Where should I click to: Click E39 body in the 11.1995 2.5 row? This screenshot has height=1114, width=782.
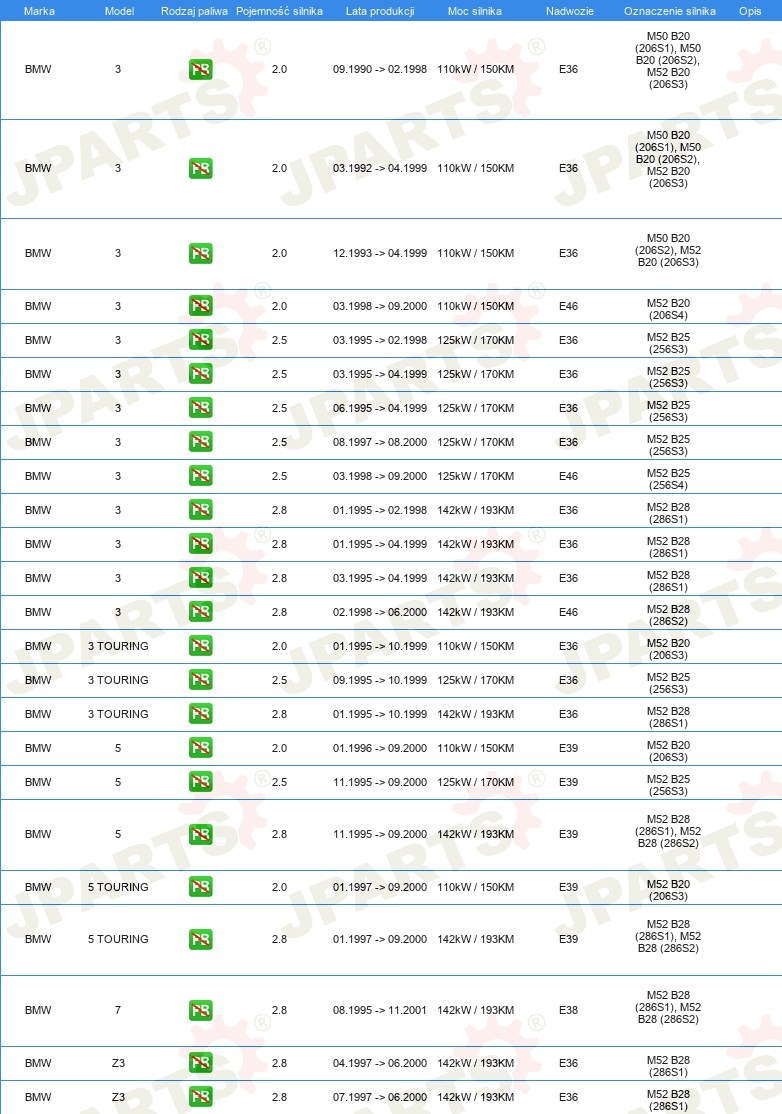568,782
